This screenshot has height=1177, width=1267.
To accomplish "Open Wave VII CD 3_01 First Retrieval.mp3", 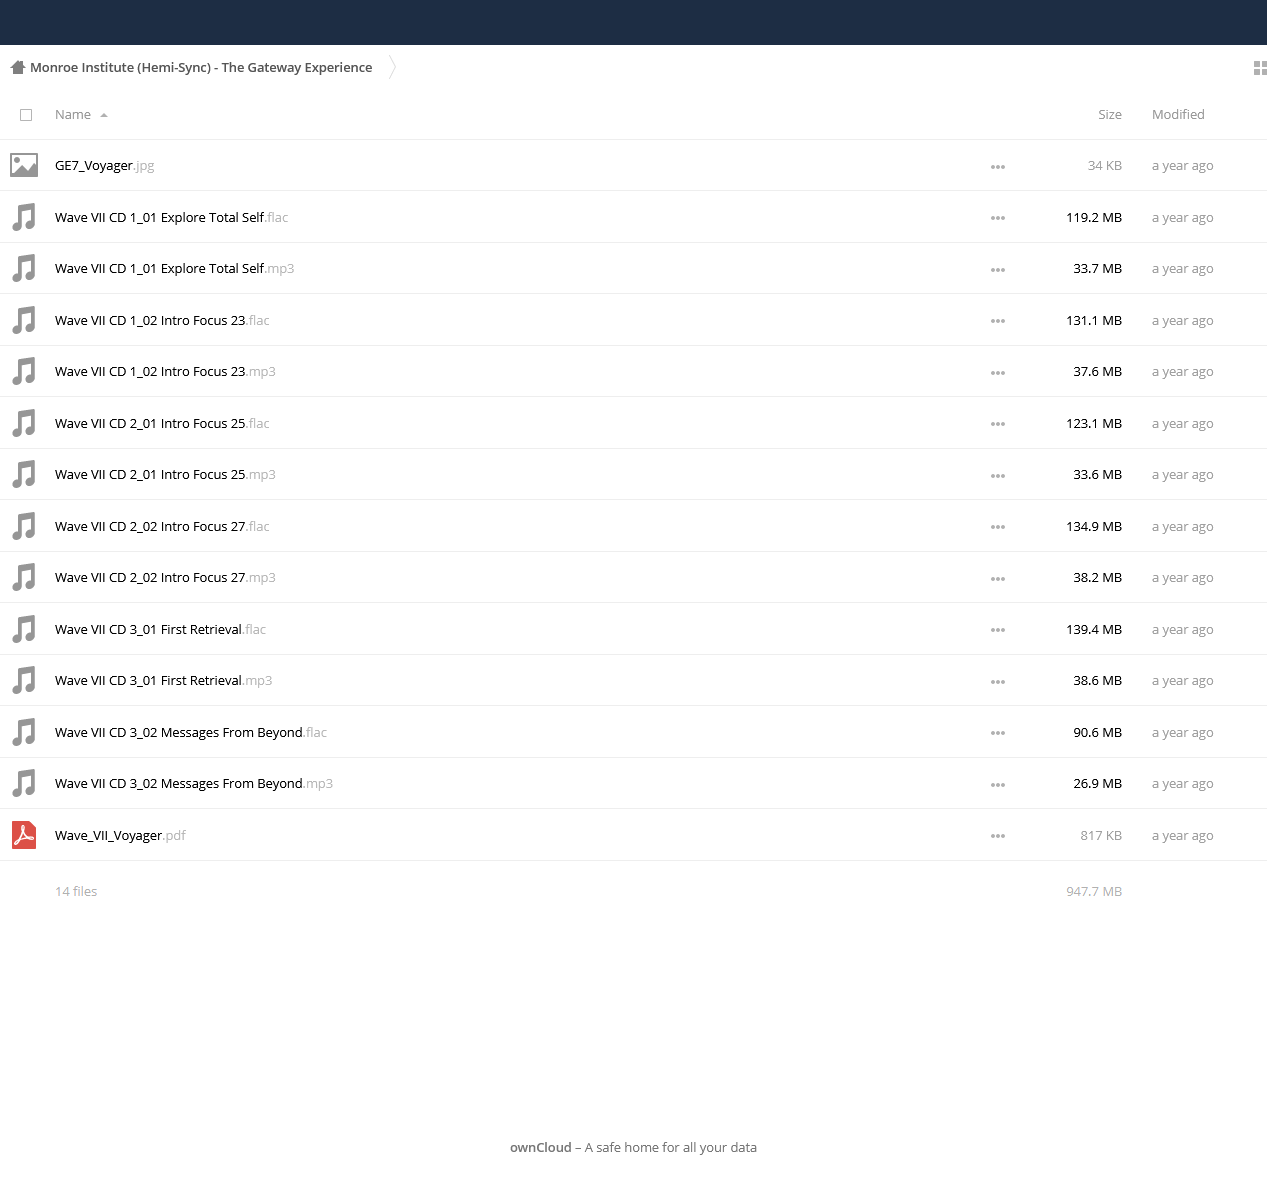I will (x=163, y=680).
